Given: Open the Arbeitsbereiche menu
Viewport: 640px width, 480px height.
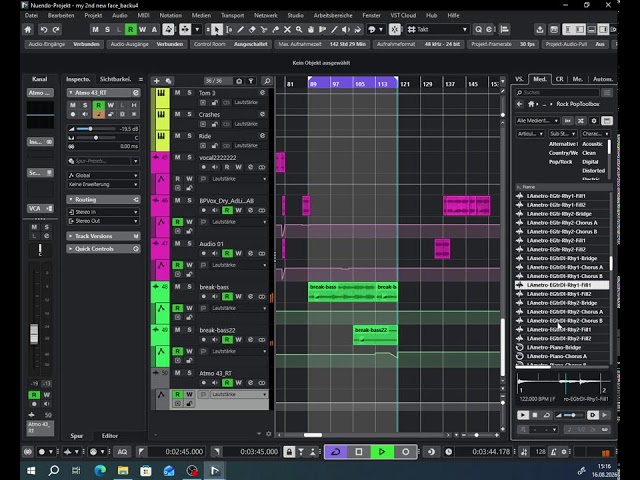Looking at the screenshot, I should point(333,16).
